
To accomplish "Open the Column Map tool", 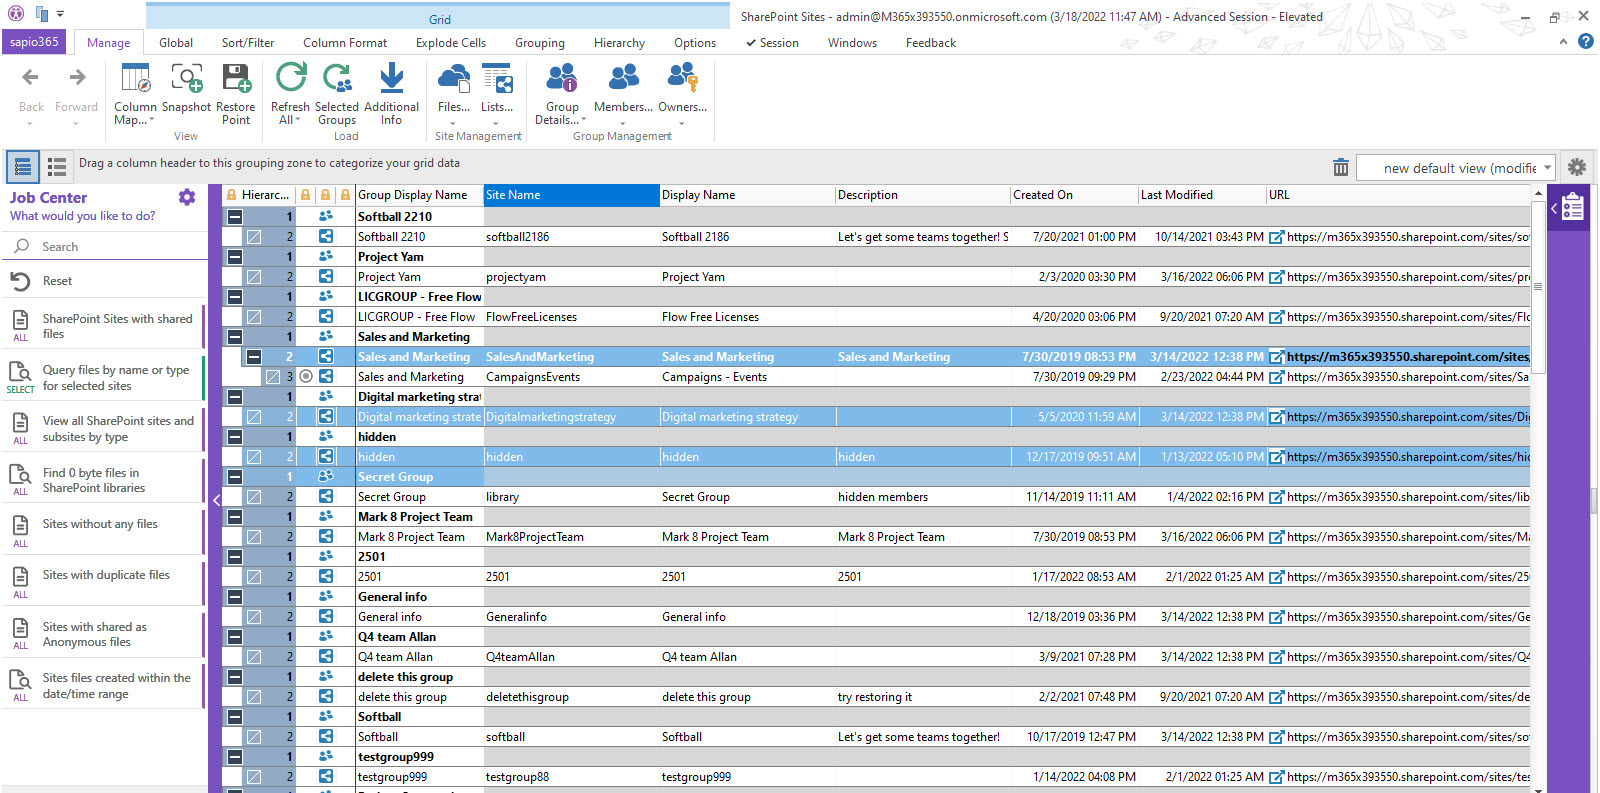I will (x=135, y=79).
